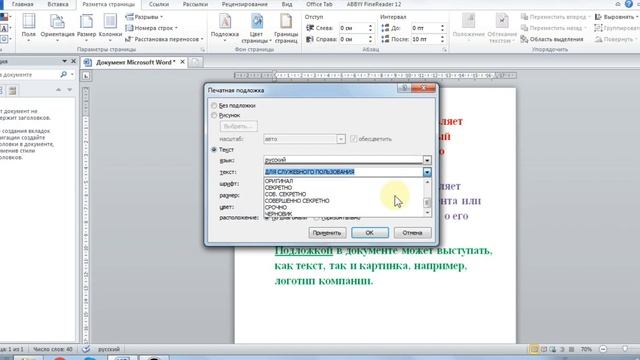Click the Положение icon
Image resolution: width=640 pixels, height=360 pixels.
469,27
